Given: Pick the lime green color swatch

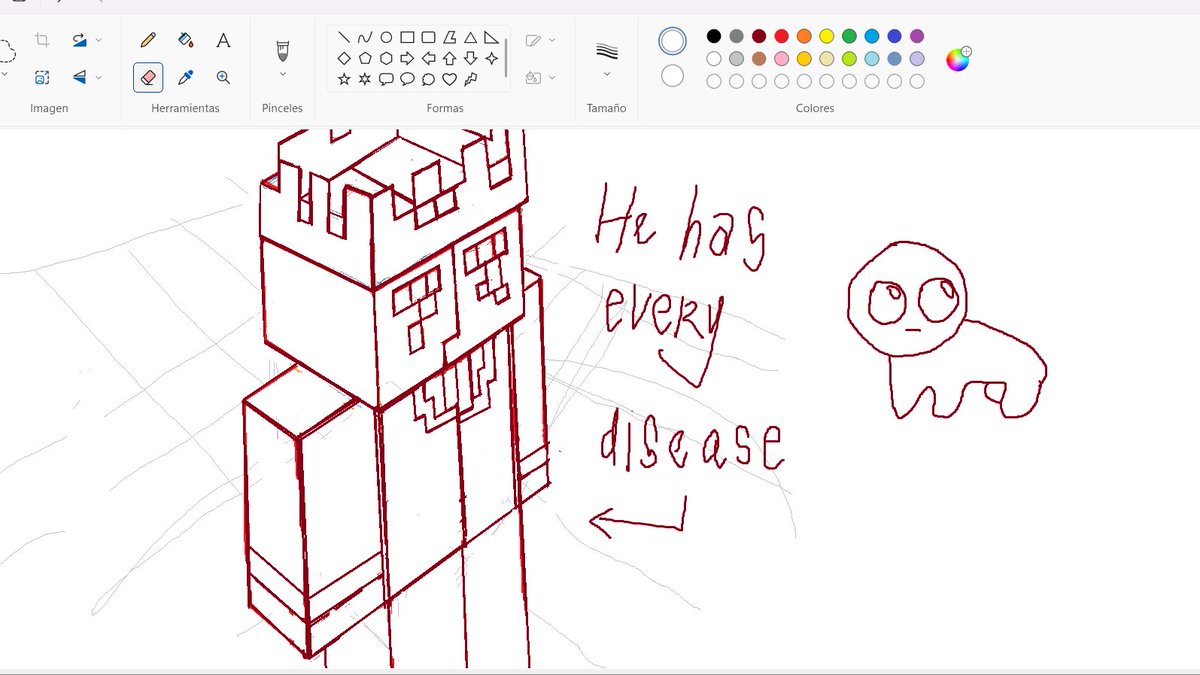Looking at the screenshot, I should click(849, 59).
